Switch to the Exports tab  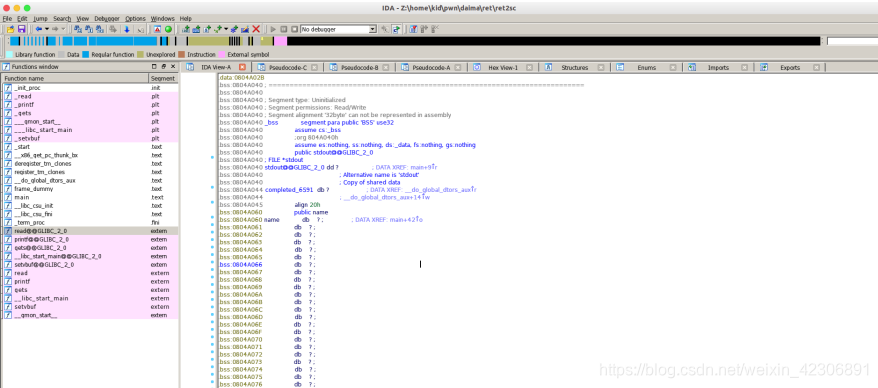[790, 67]
